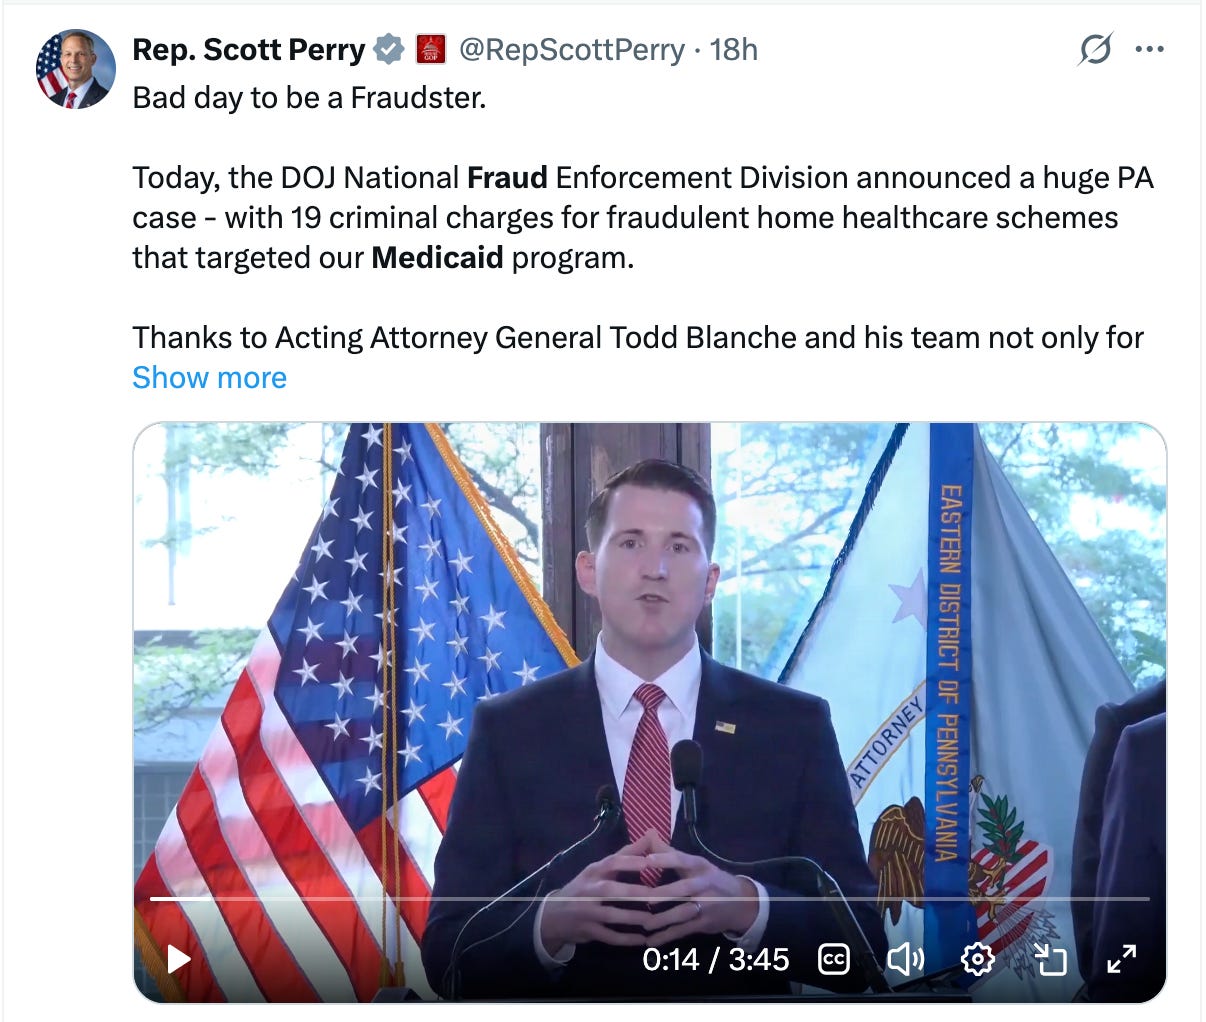Open the post via the 18h timestamp
The height and width of the screenshot is (1022, 1206).
(x=734, y=49)
